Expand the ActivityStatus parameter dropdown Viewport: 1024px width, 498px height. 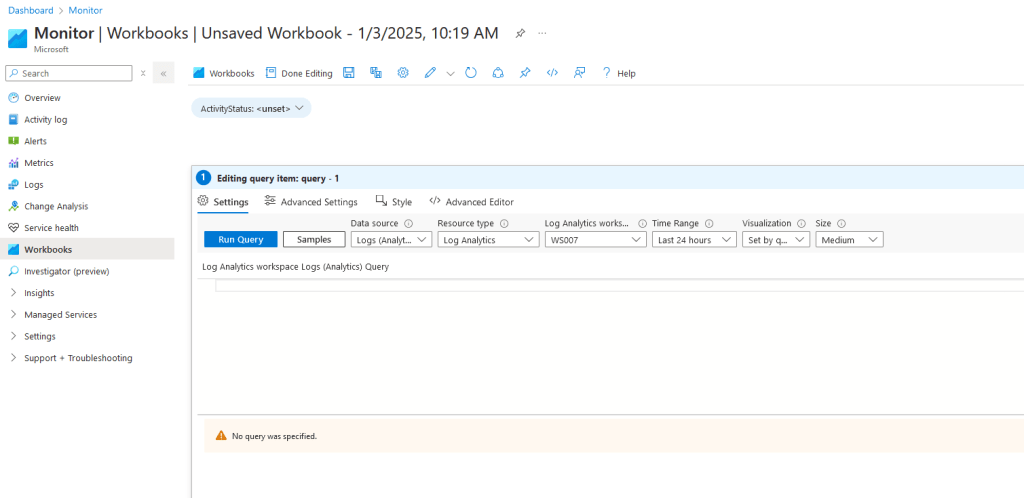tap(251, 108)
